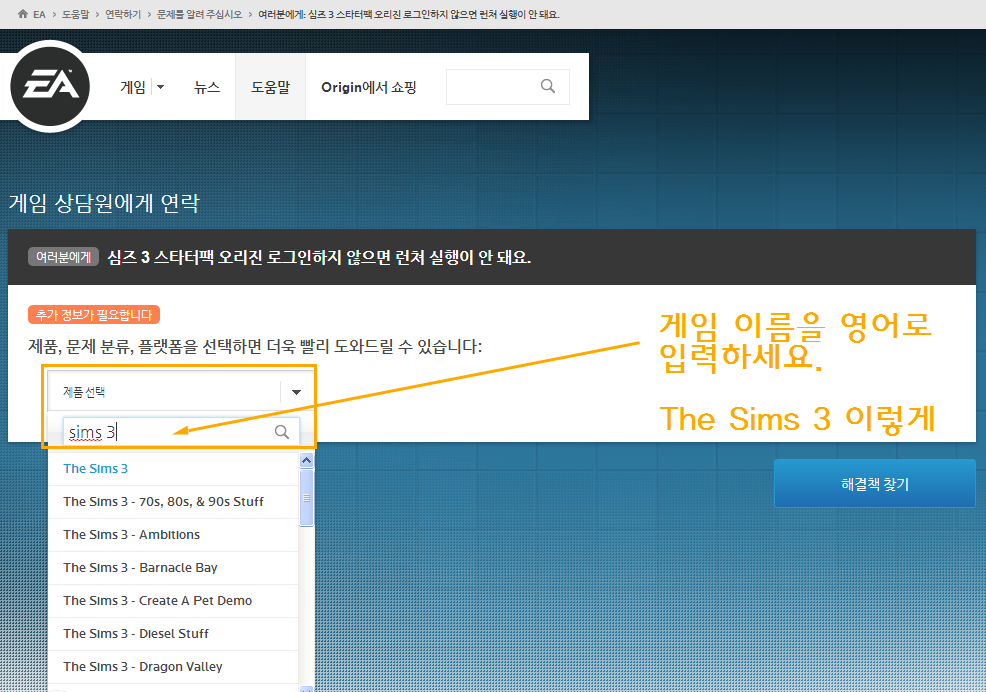
Task: Open the 게임 menu
Action: pos(133,87)
